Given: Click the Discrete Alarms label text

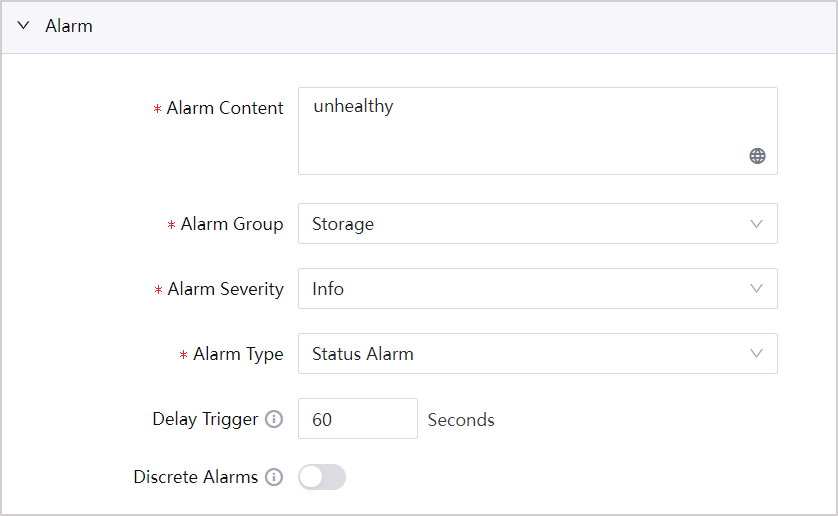Looking at the screenshot, I should (195, 477).
